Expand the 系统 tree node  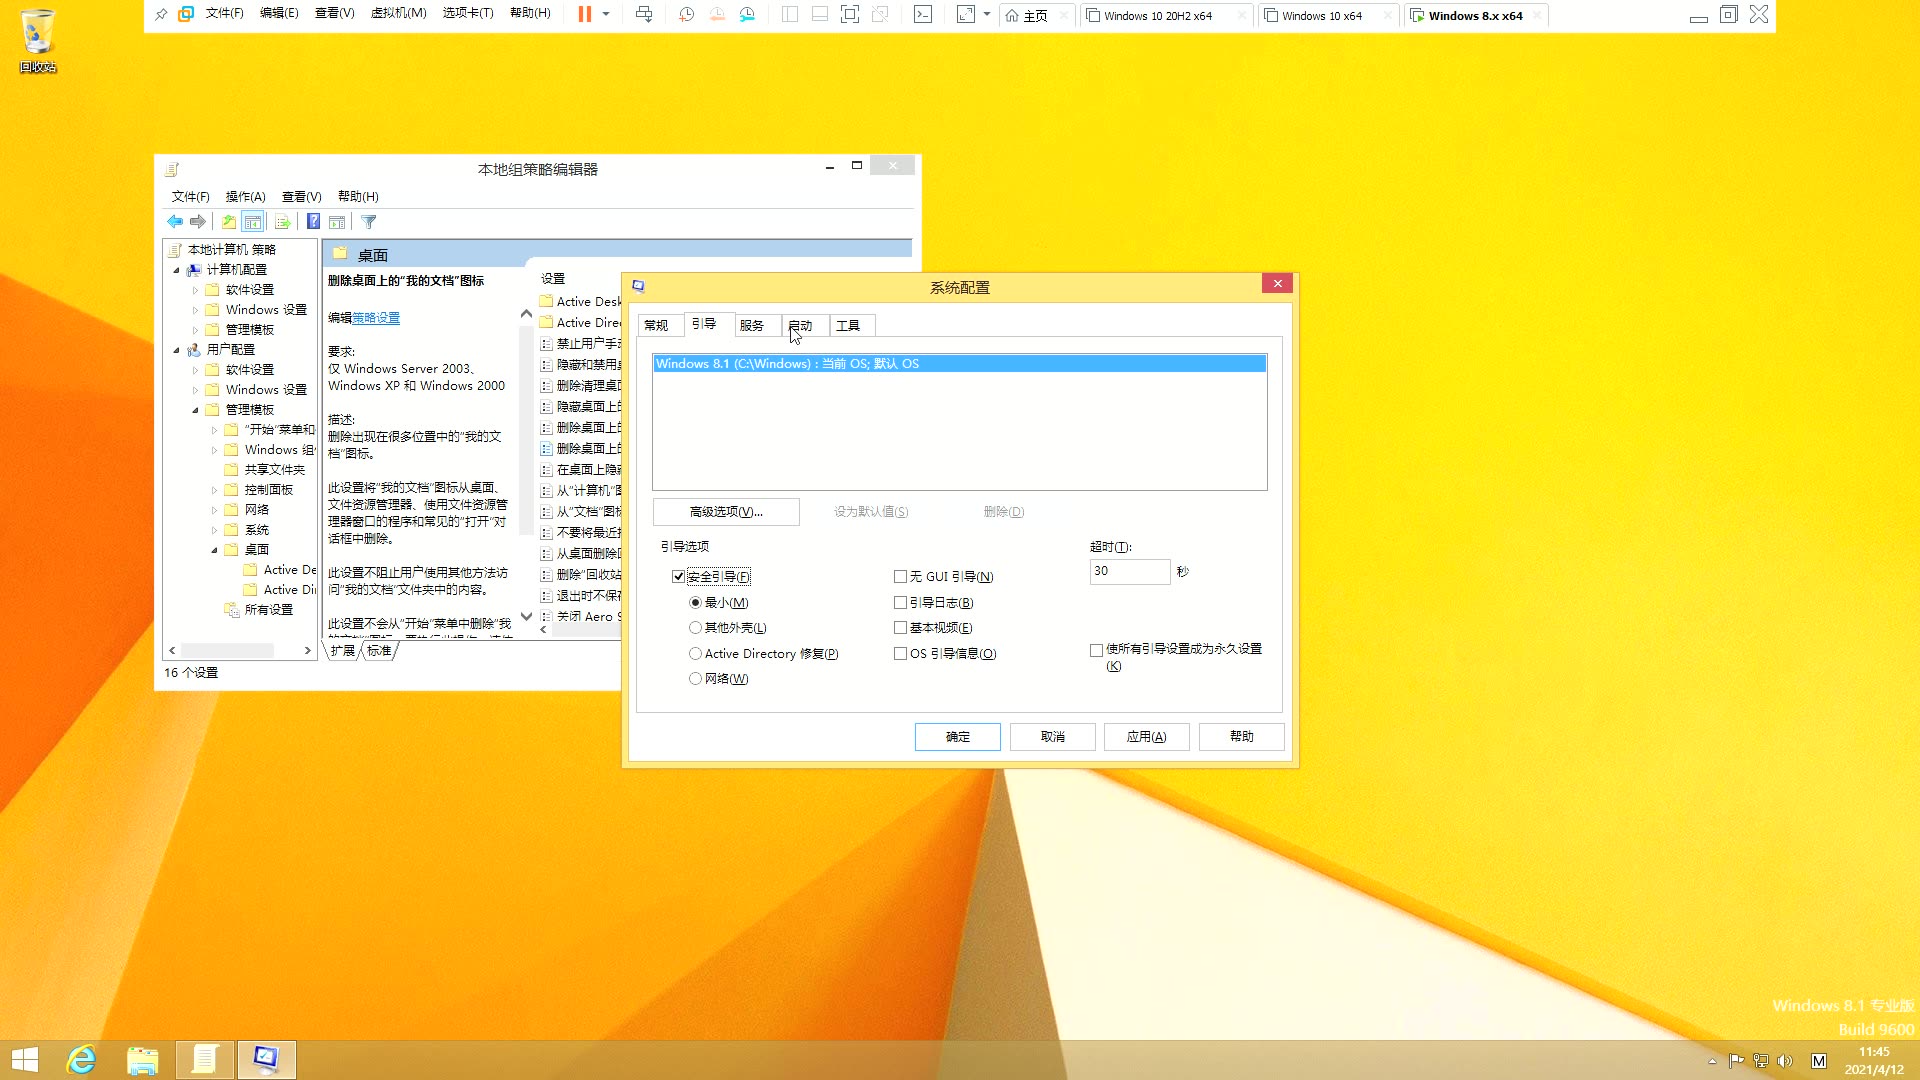coord(214,530)
